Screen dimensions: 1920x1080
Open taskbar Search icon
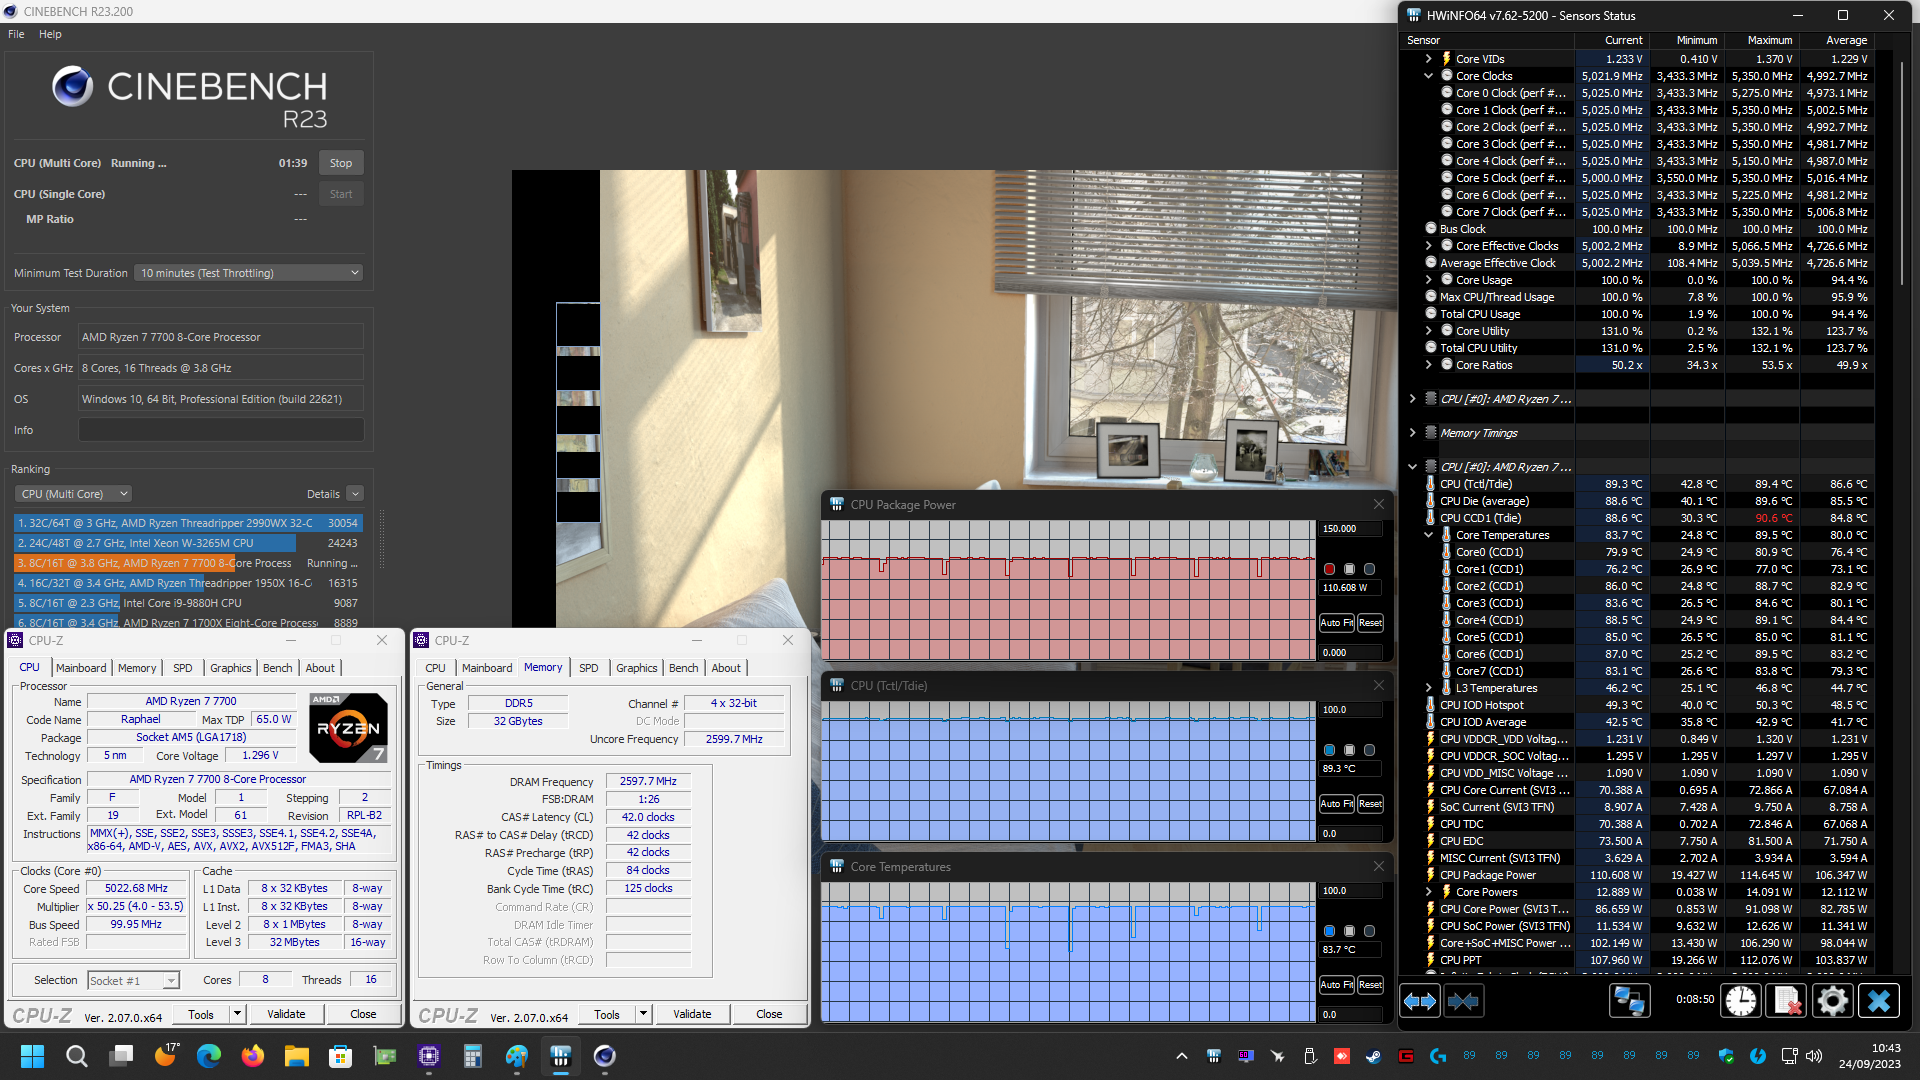point(76,1056)
